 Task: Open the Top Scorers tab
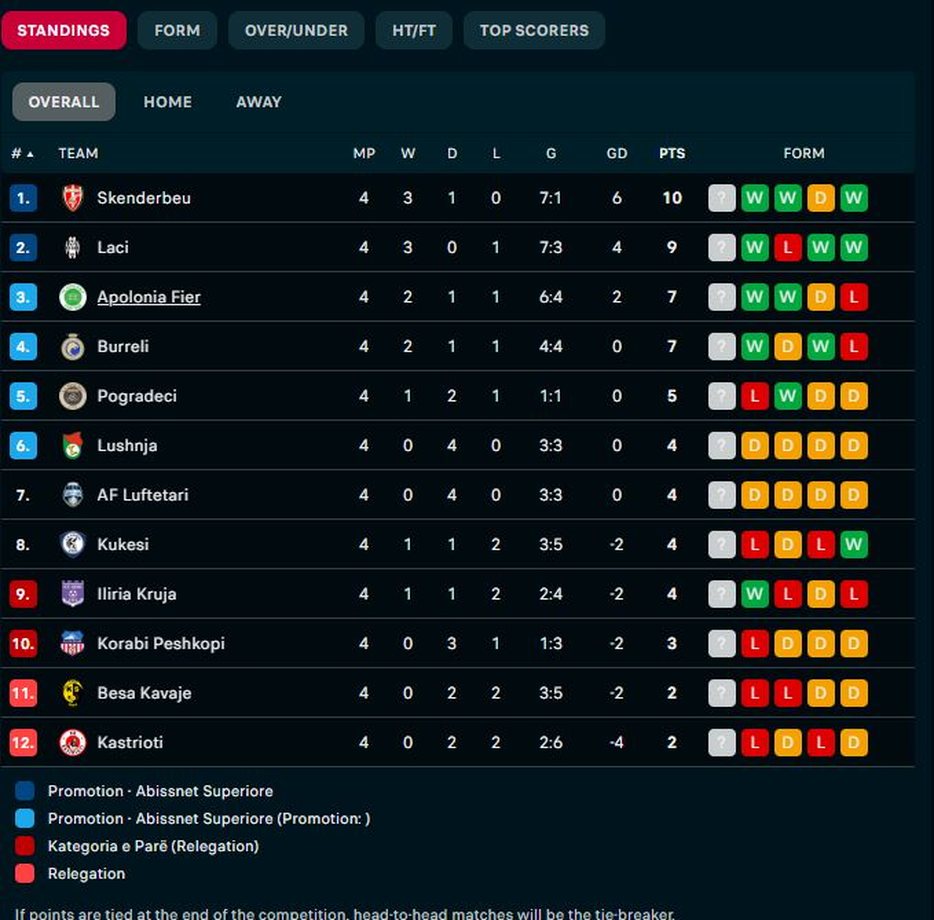[x=534, y=30]
